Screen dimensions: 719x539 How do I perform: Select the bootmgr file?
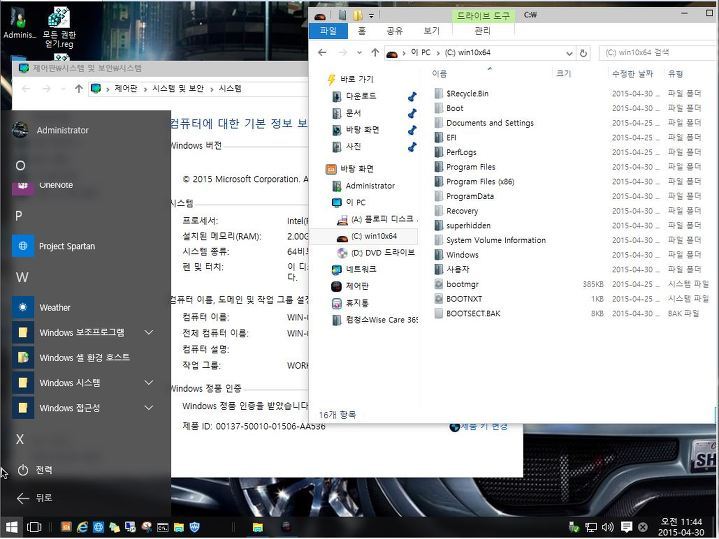(x=462, y=284)
